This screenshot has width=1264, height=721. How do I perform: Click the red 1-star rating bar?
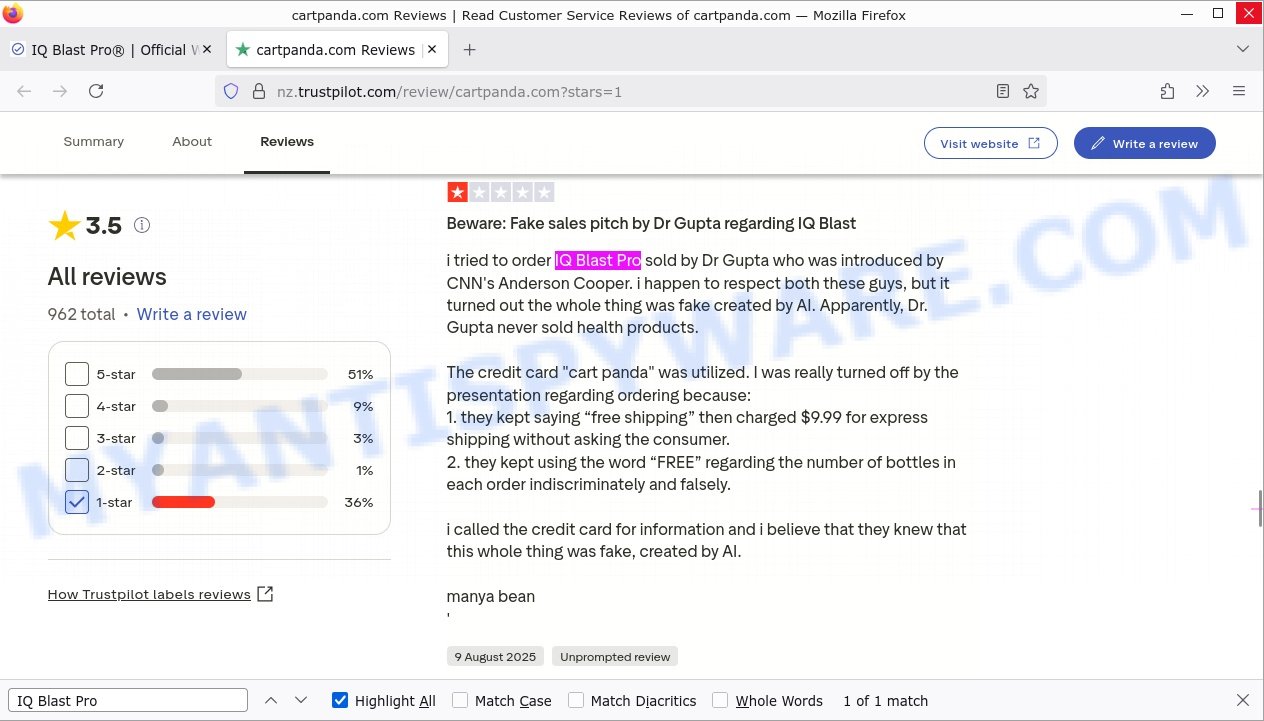[184, 502]
